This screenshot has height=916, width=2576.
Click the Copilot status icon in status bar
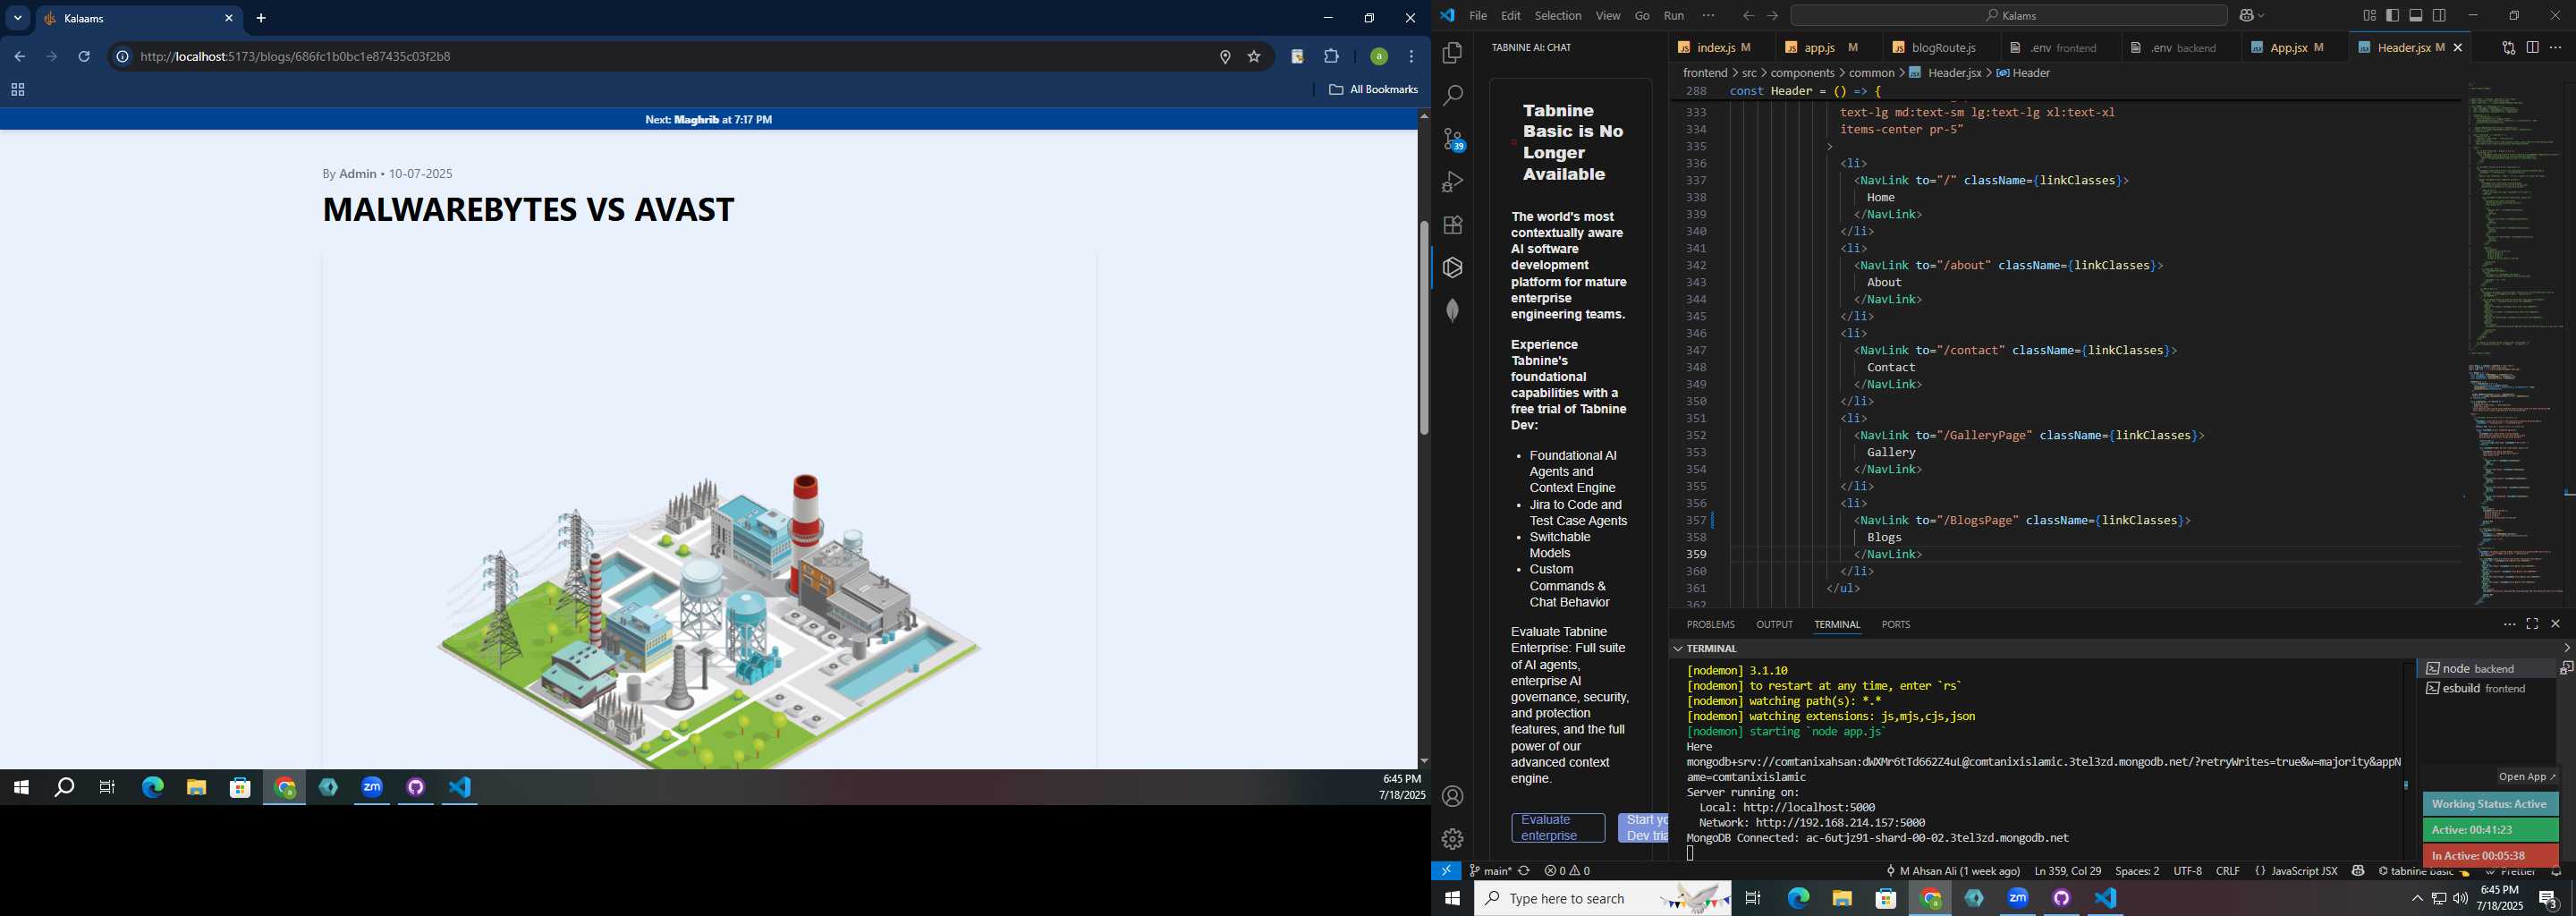pos(2358,871)
